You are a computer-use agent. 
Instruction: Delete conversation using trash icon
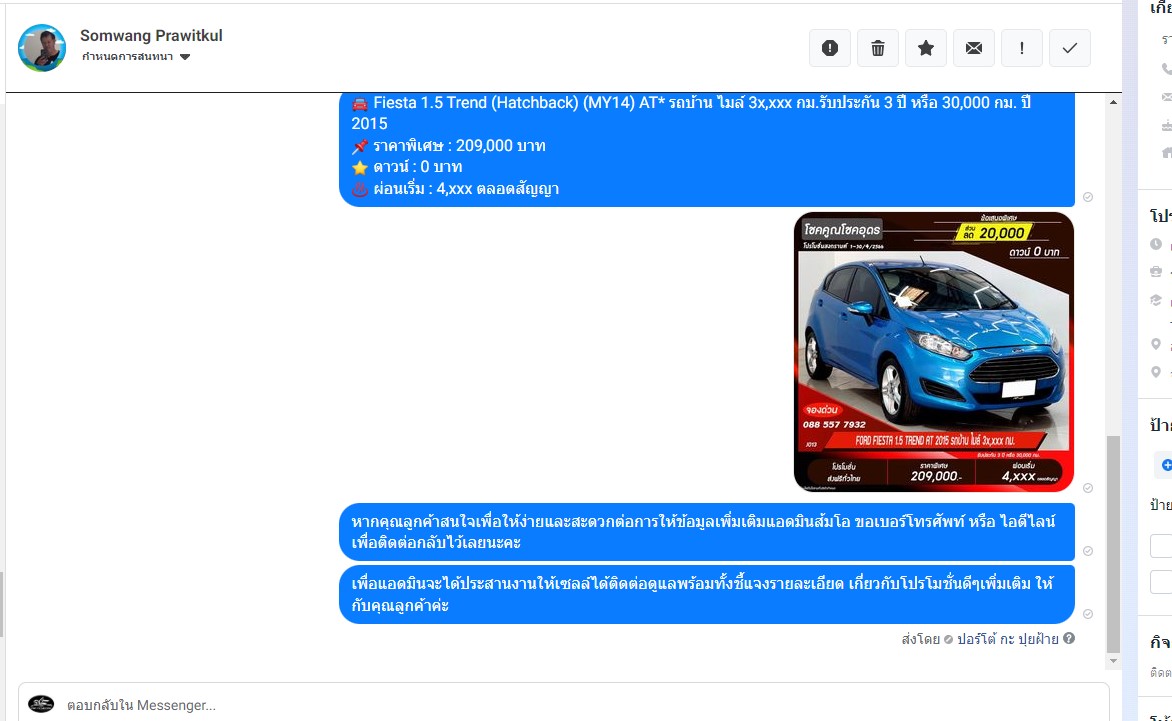coord(878,48)
